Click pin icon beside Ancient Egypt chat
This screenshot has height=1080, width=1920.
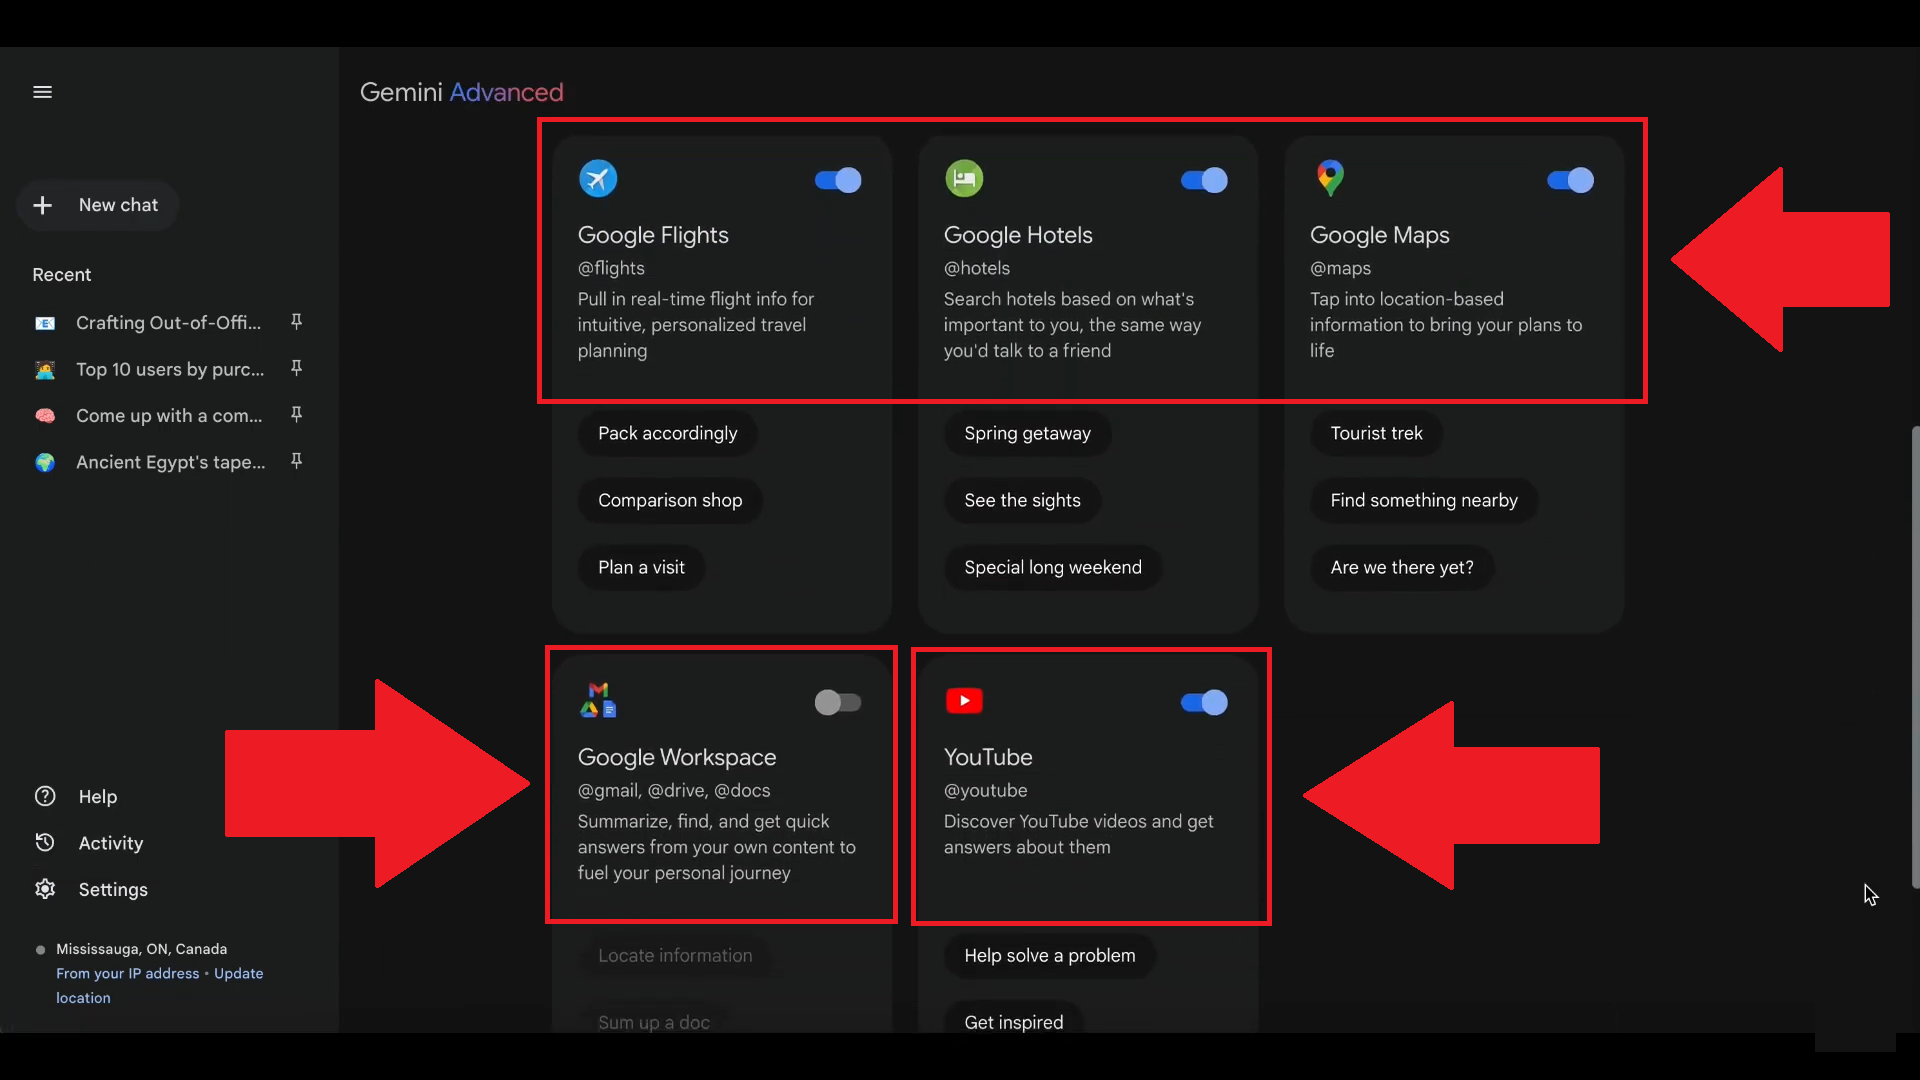click(296, 461)
